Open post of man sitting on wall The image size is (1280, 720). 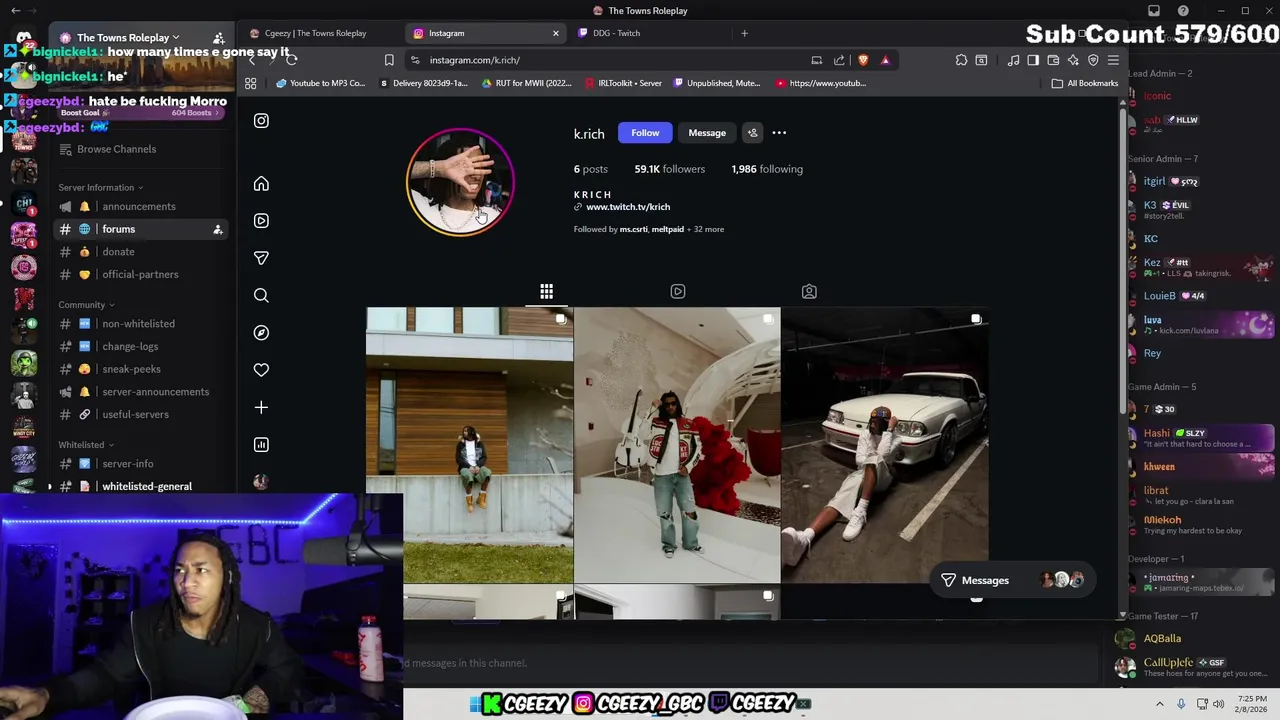pos(470,445)
